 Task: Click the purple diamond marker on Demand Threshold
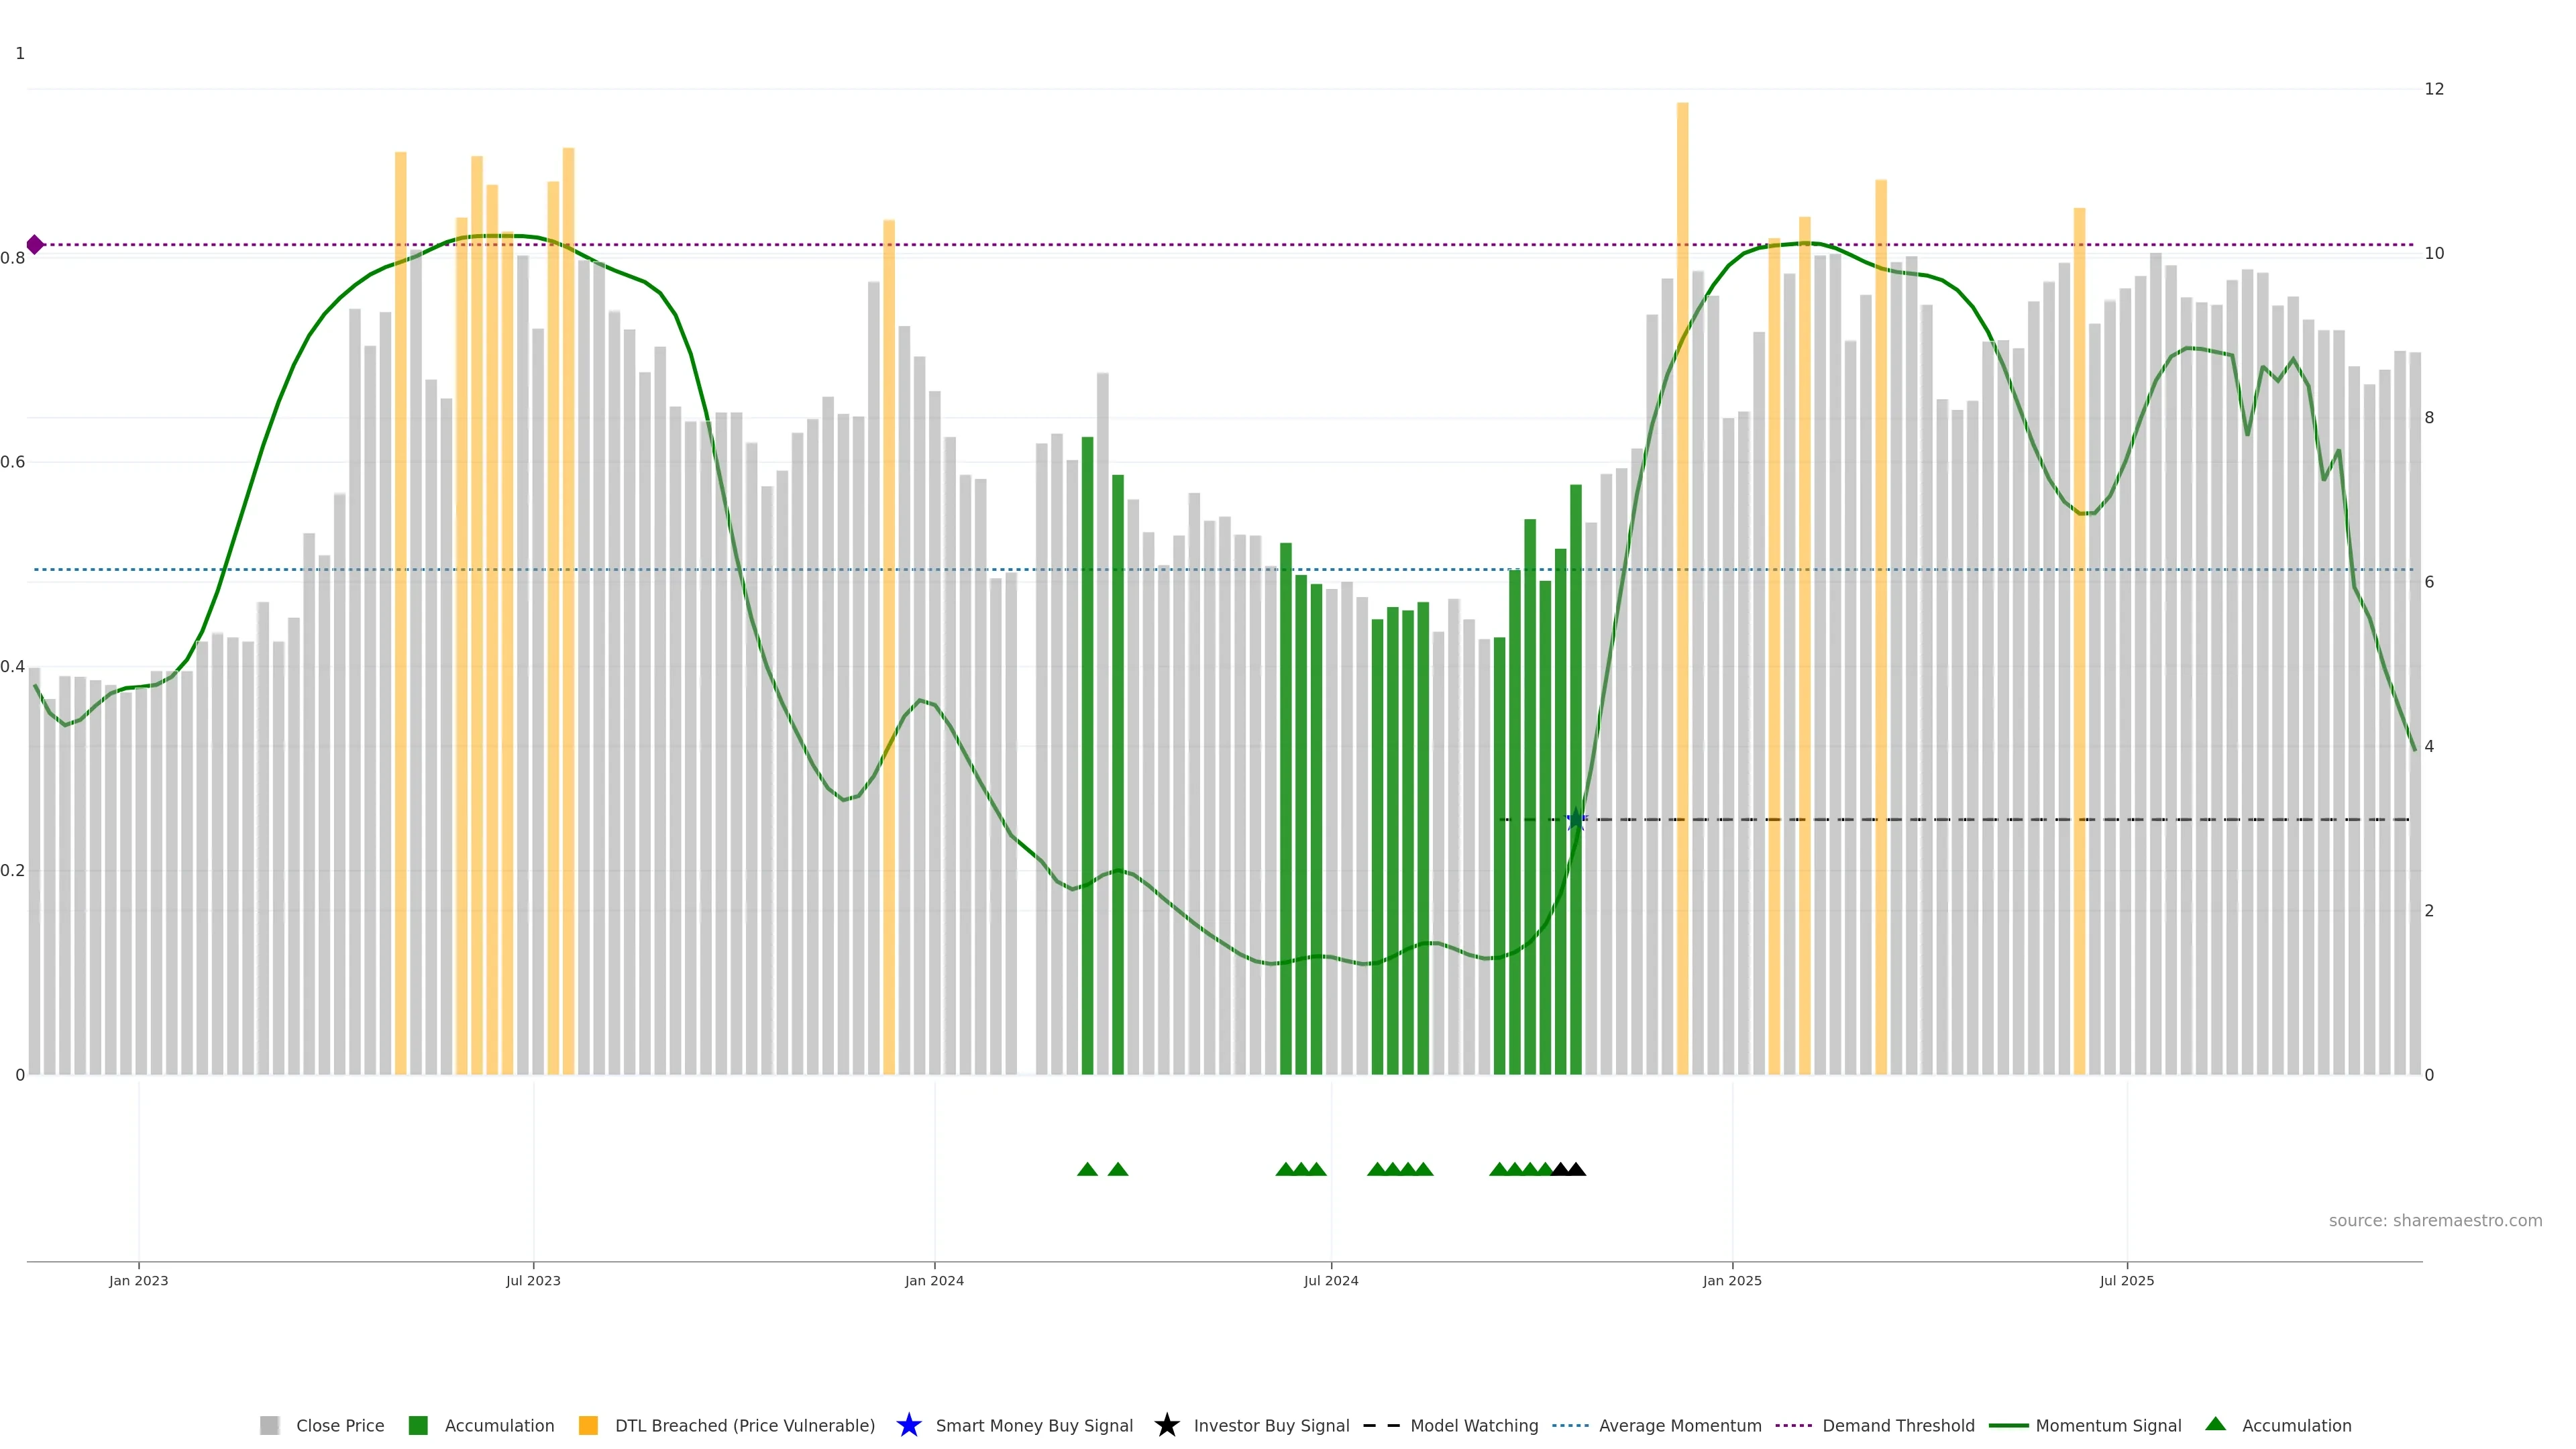(x=35, y=245)
